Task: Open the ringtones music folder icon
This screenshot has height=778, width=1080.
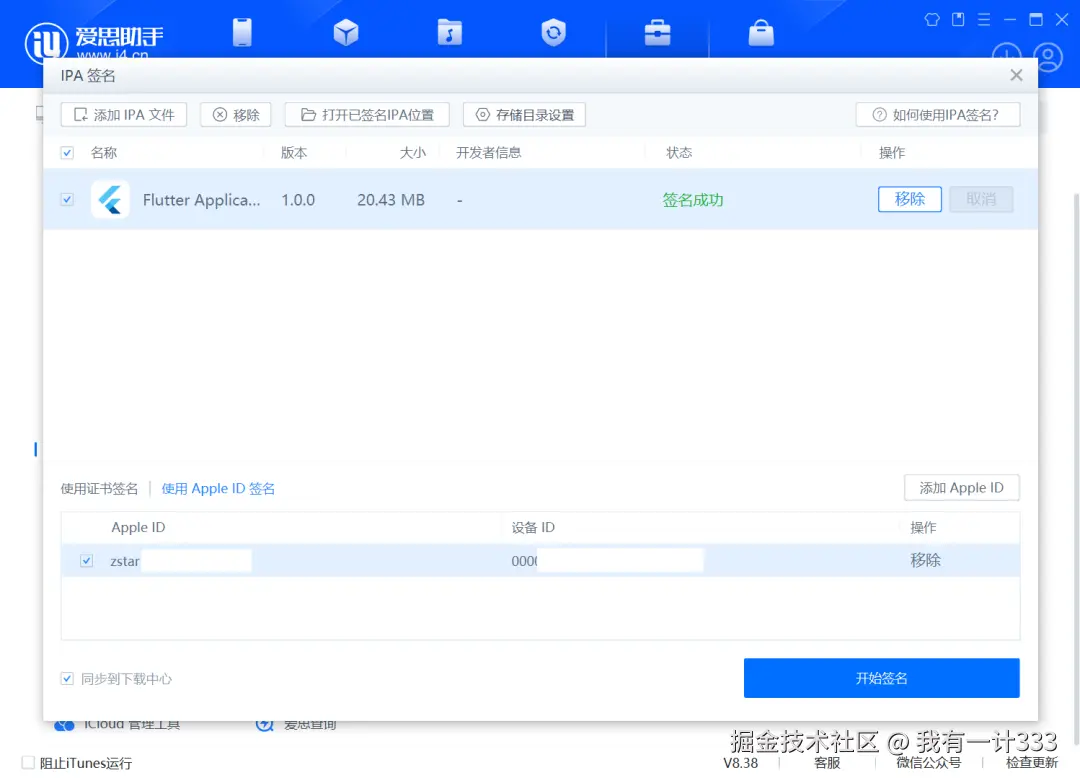Action: (450, 32)
